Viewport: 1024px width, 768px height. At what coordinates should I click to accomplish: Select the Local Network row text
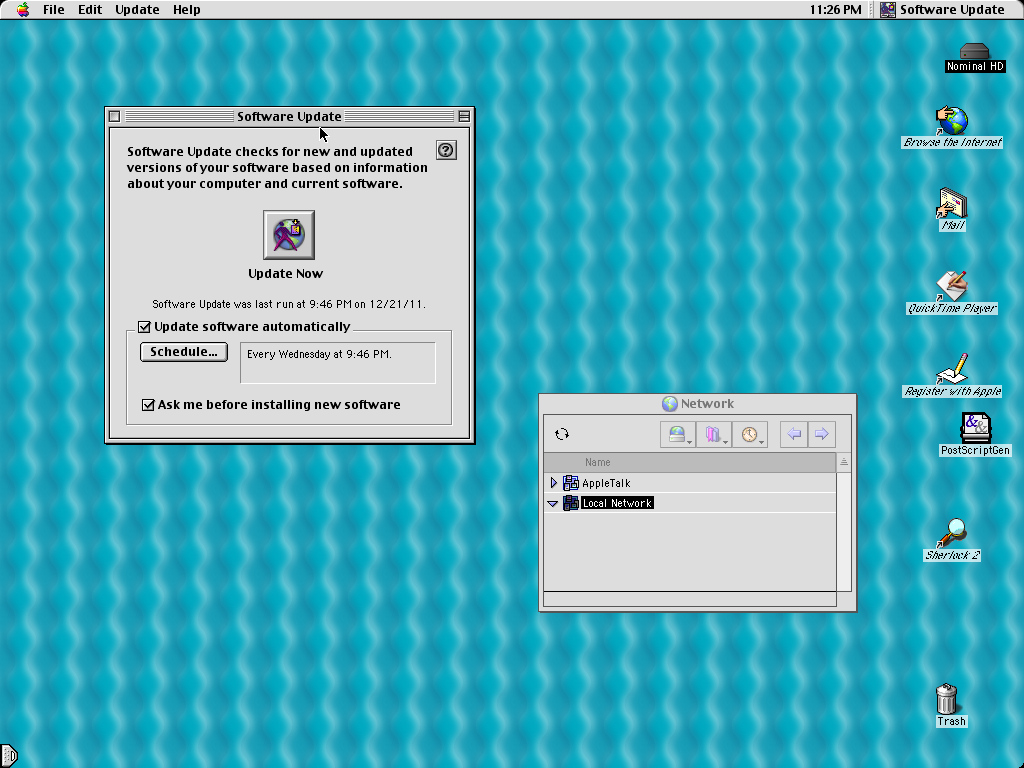(617, 503)
